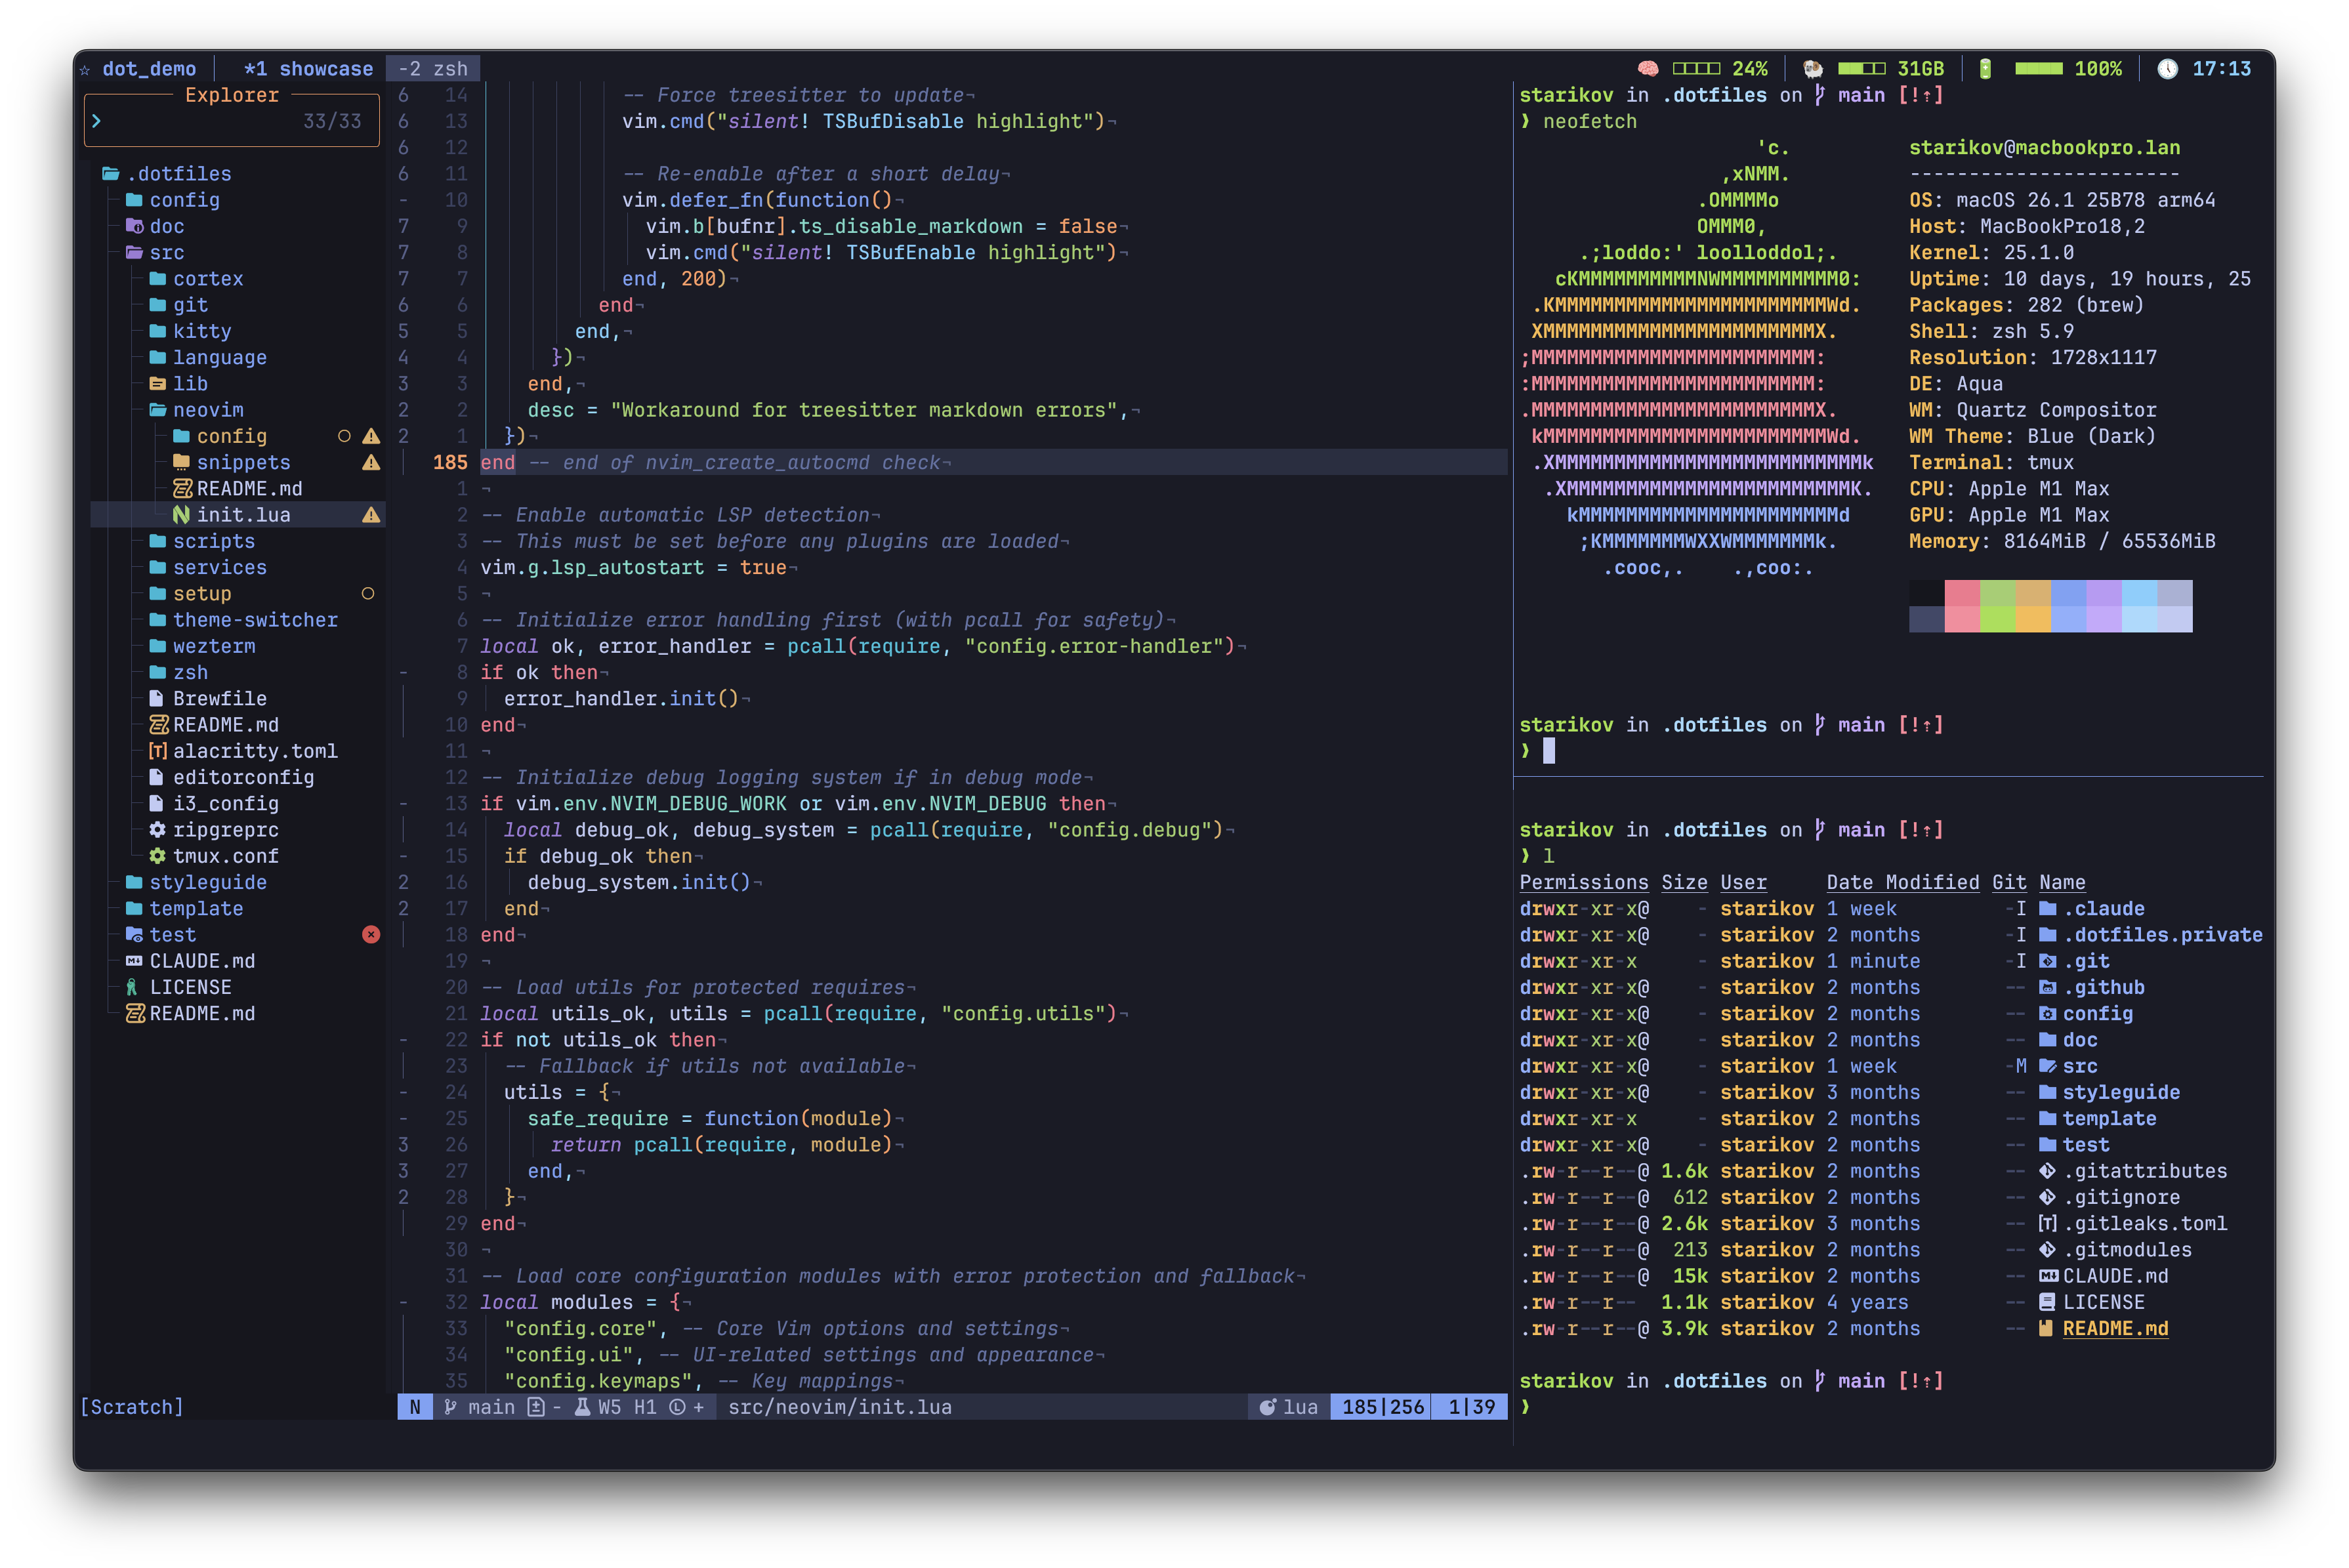
Task: Click the clock icon in tmux status bar
Action: [x=2167, y=69]
